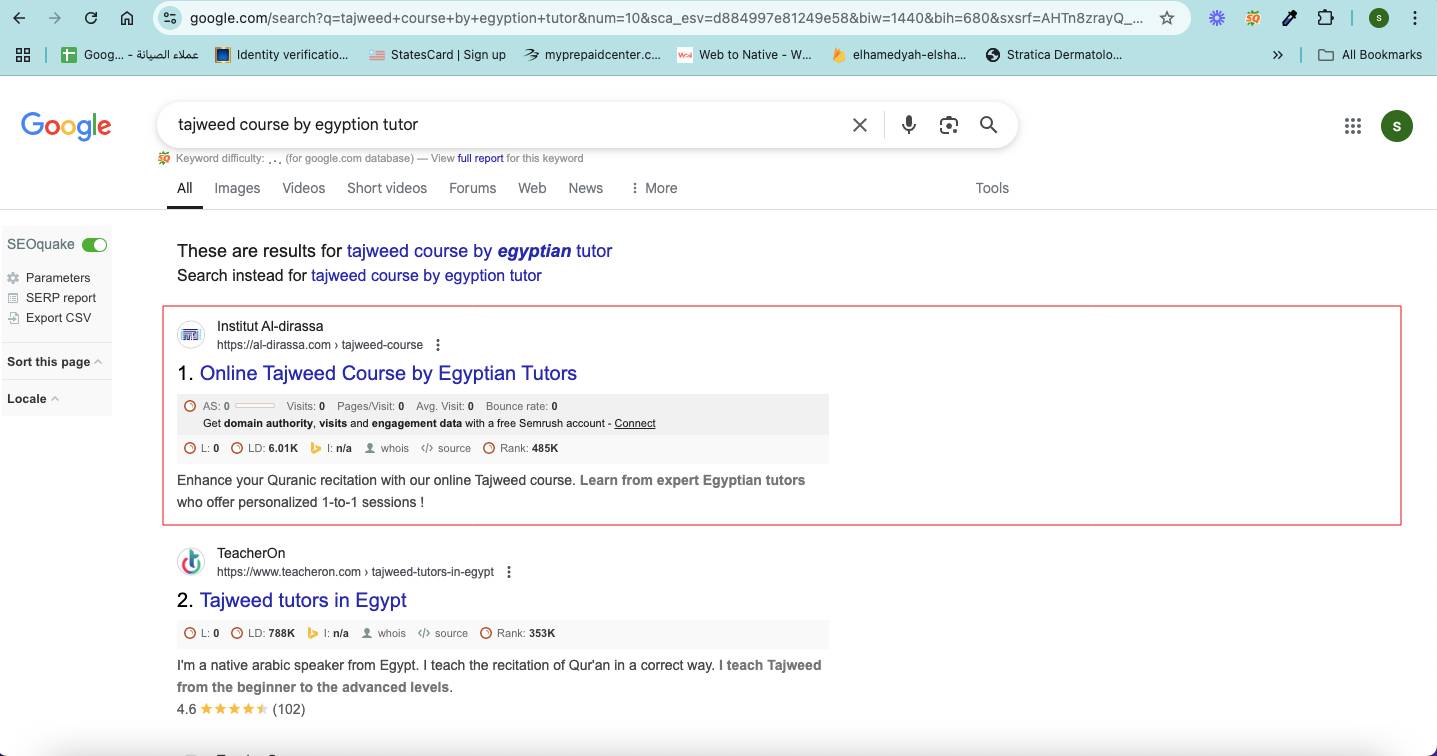The height and width of the screenshot is (756, 1437).
Task: Open options menu for teacheron.com result
Action: coord(509,572)
